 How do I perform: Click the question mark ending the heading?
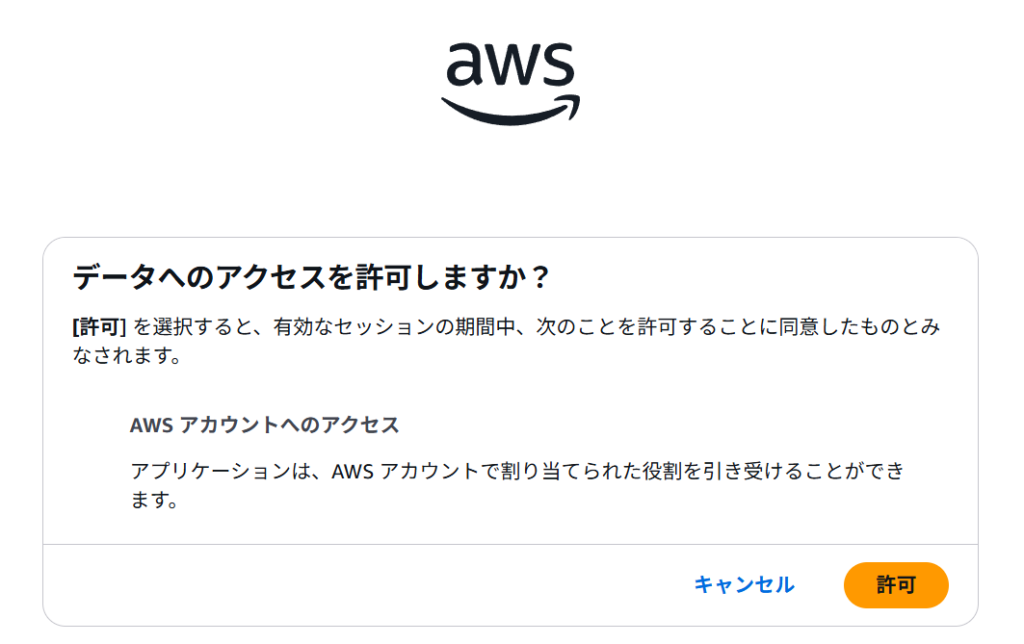click(540, 277)
